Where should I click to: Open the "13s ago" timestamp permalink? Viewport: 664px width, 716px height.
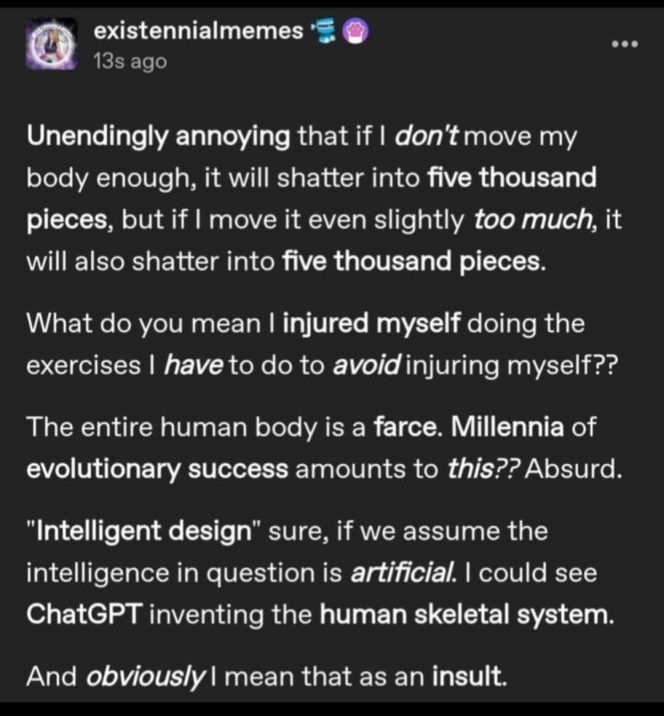pyautogui.click(x=129, y=60)
